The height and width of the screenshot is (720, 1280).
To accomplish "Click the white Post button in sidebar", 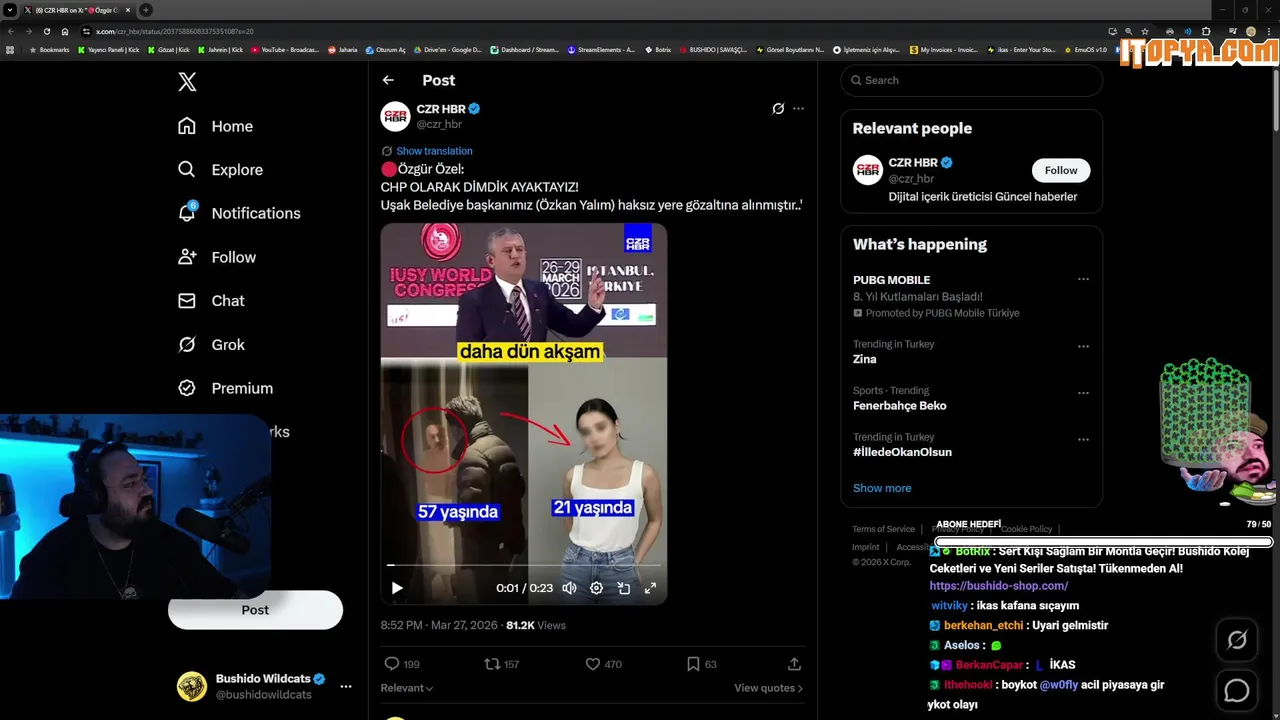I will (255, 610).
